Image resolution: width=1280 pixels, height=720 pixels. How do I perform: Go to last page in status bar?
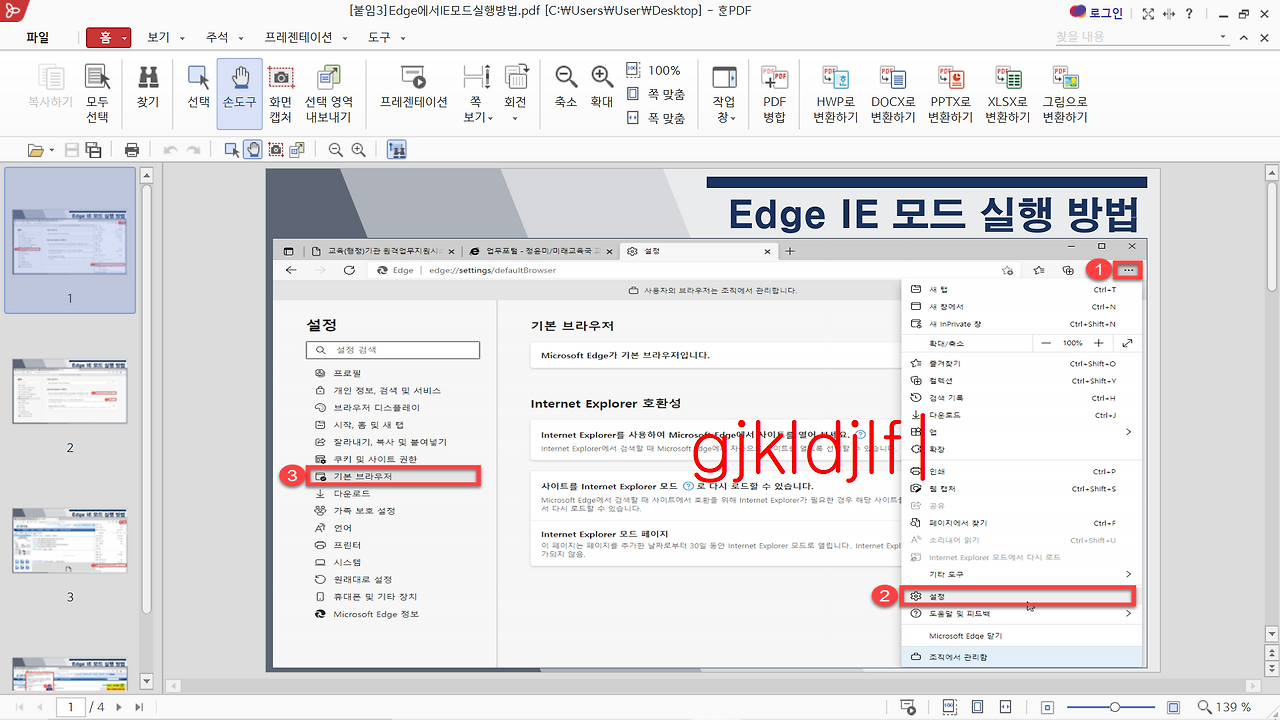click(x=139, y=707)
